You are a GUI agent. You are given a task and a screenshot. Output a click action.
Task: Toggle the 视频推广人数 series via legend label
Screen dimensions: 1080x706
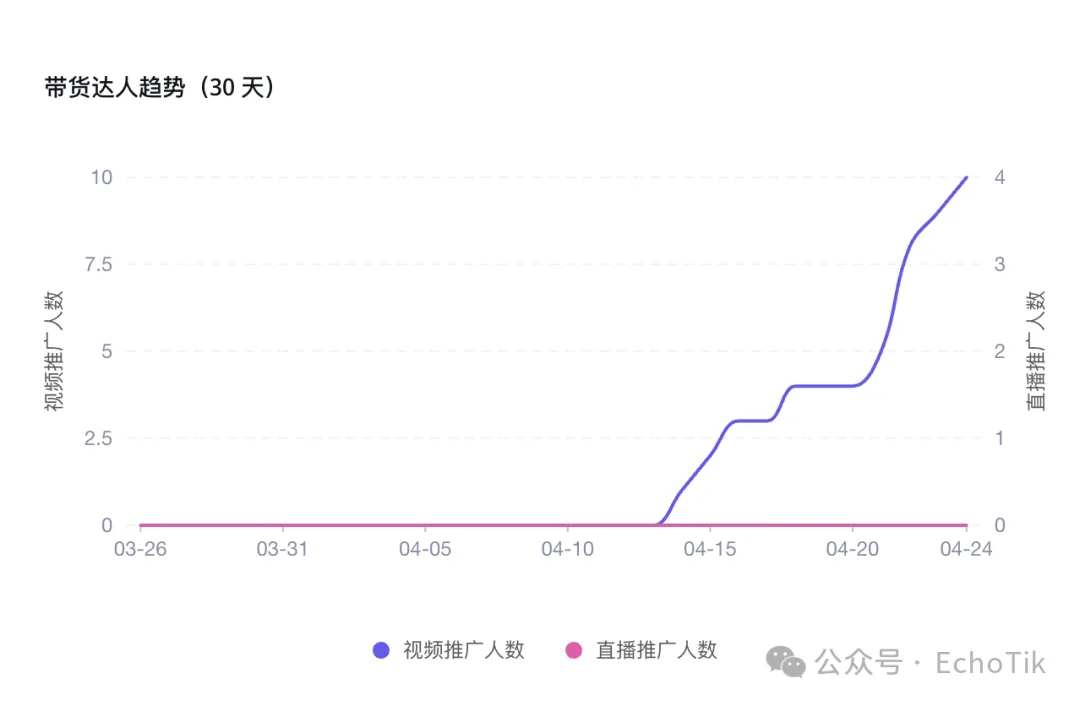(x=463, y=650)
